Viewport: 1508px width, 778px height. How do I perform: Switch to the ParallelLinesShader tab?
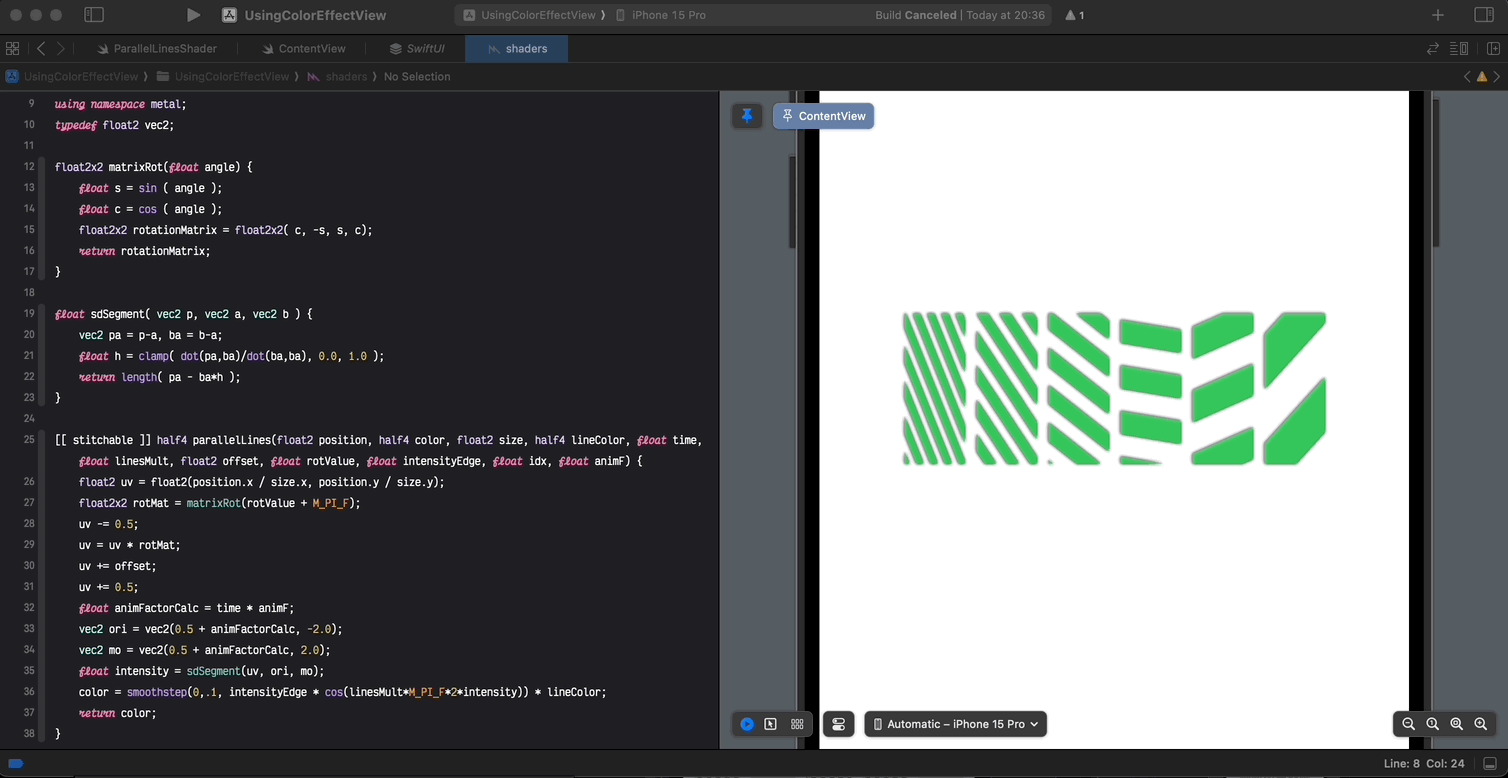(x=157, y=48)
